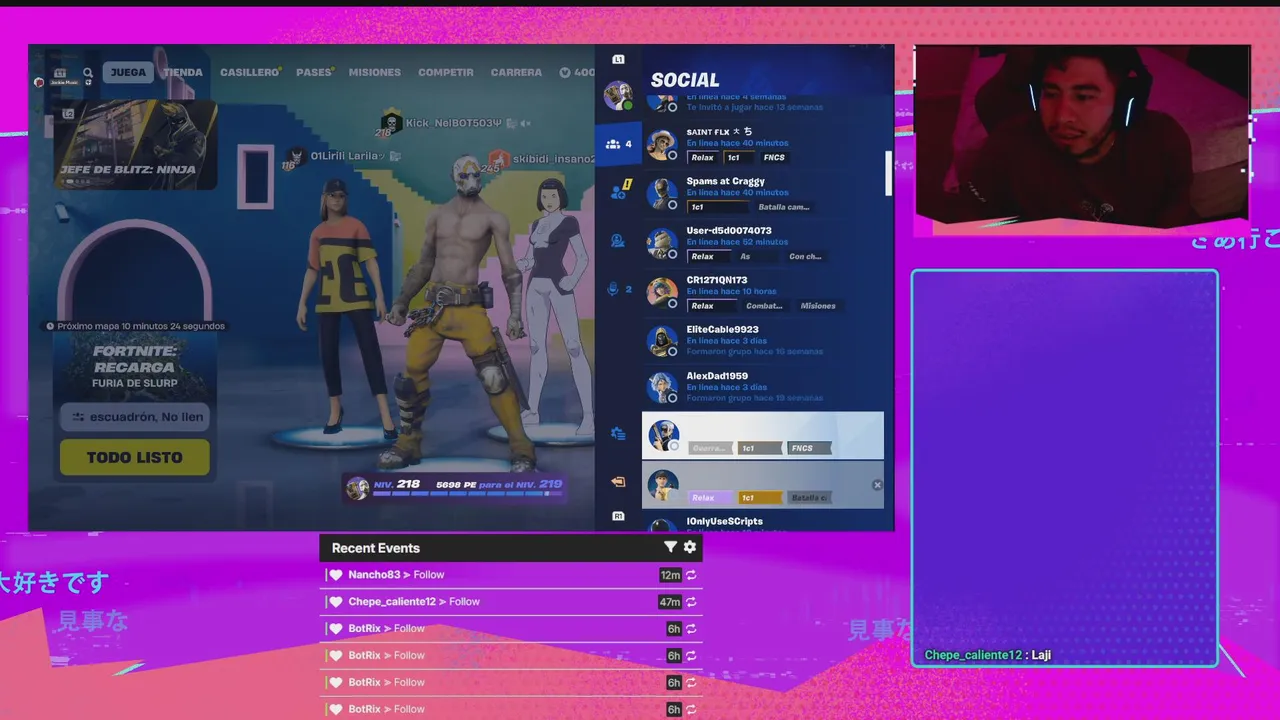Click the Social friends list scrollbar

coord(888,173)
